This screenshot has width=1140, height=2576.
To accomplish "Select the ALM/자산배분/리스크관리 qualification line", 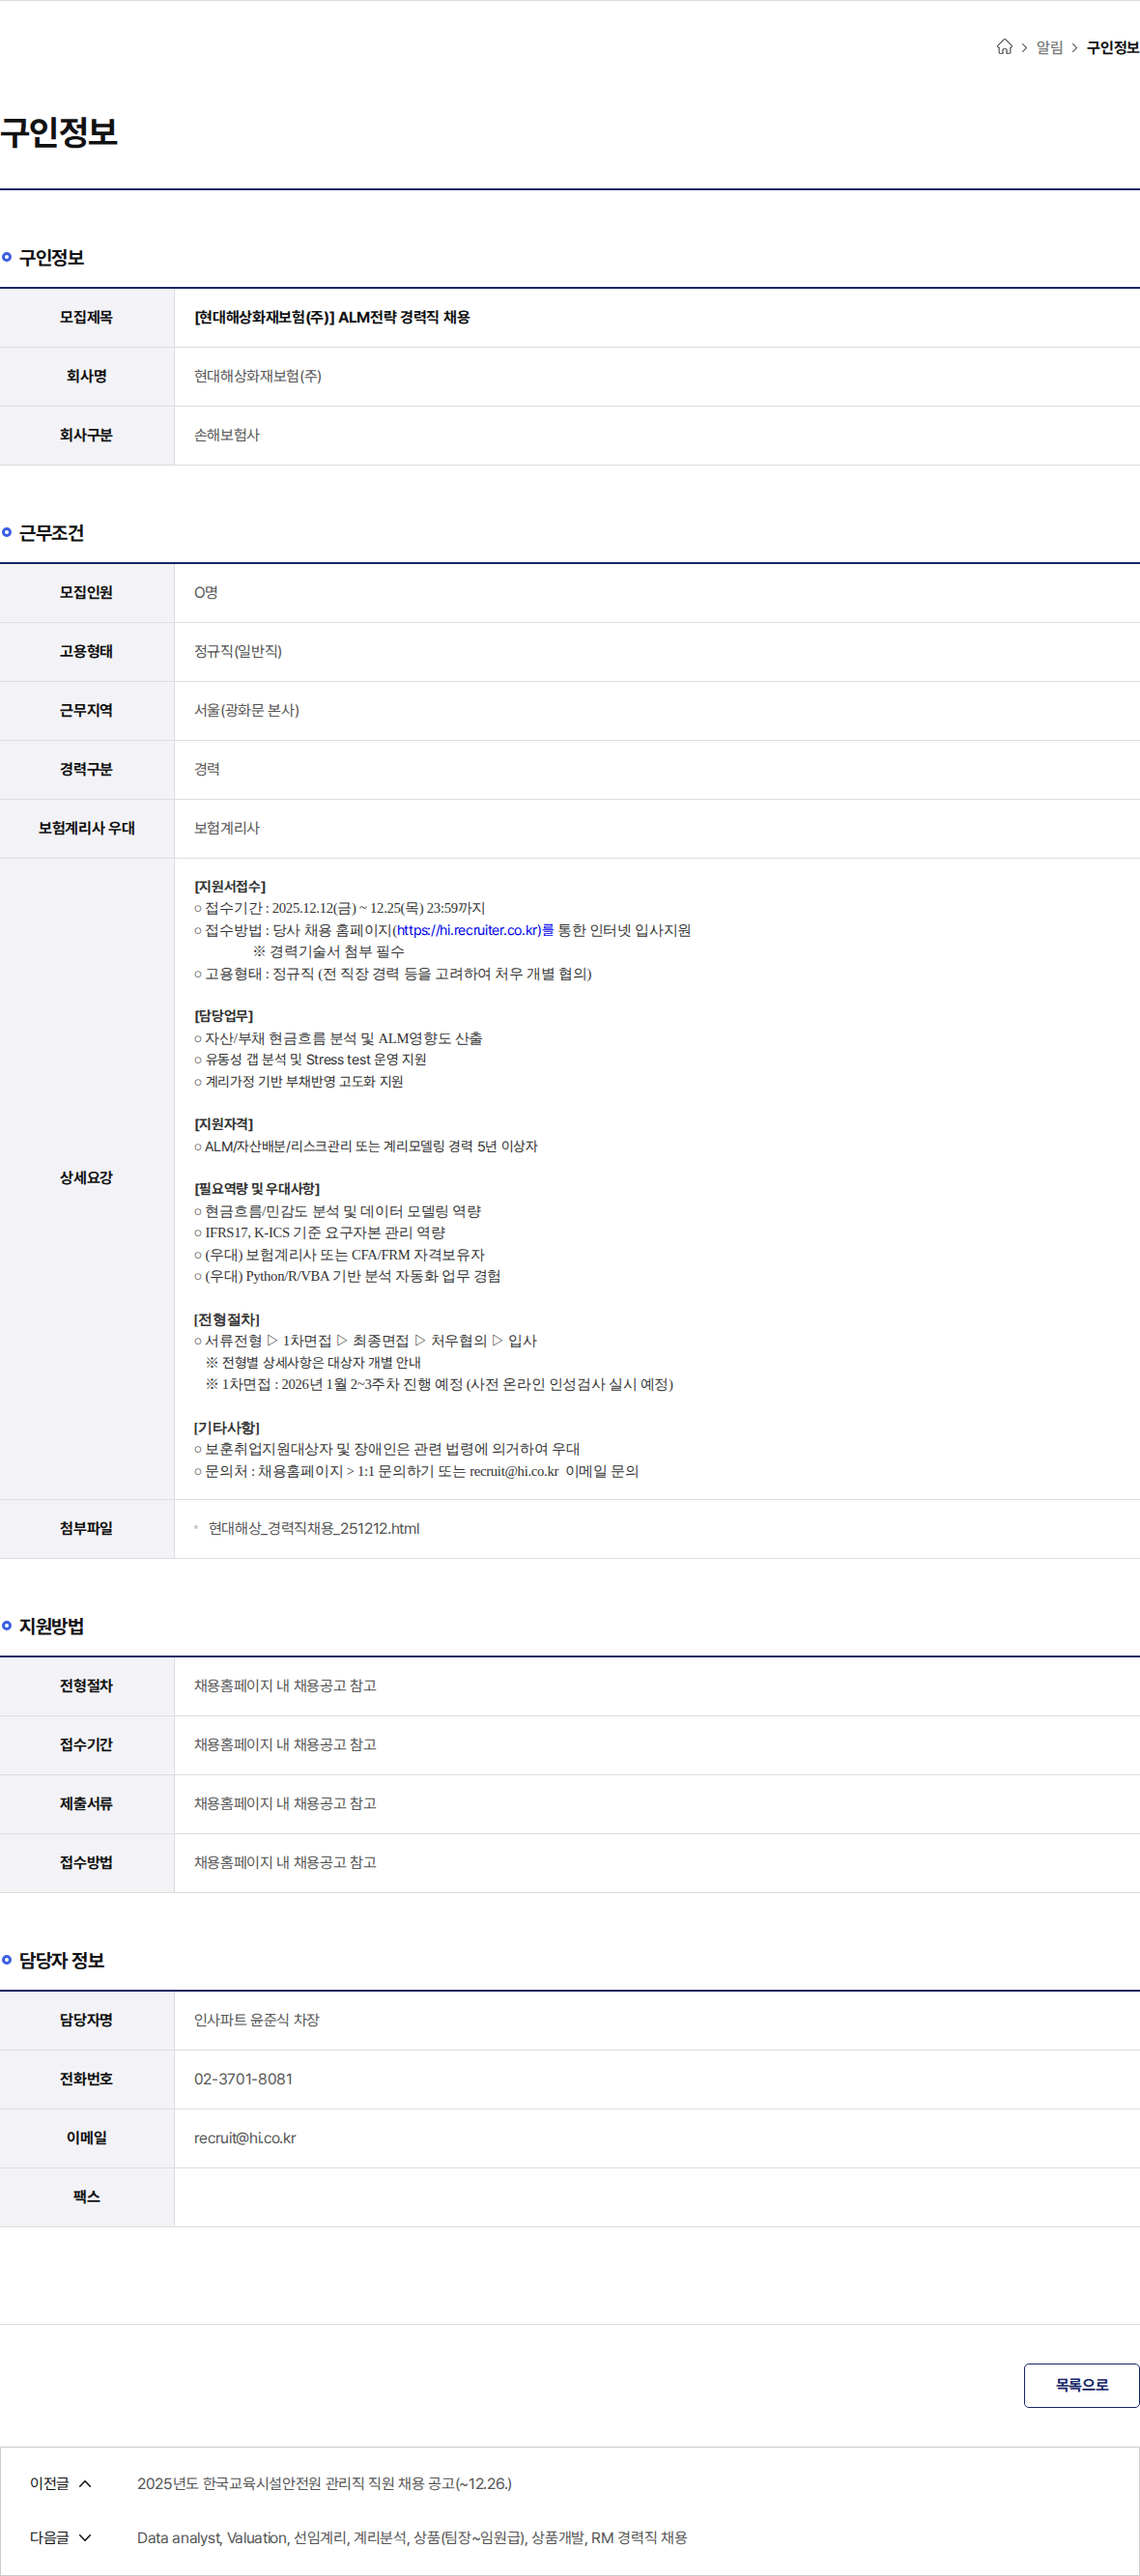I will coord(366,1146).
